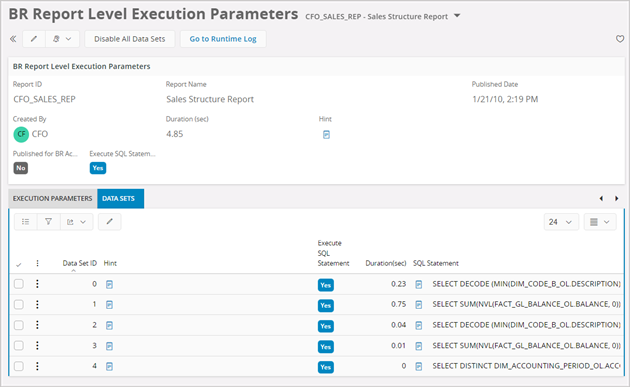
Task: Open row actions menu for Data Set 3
Action: (37, 345)
